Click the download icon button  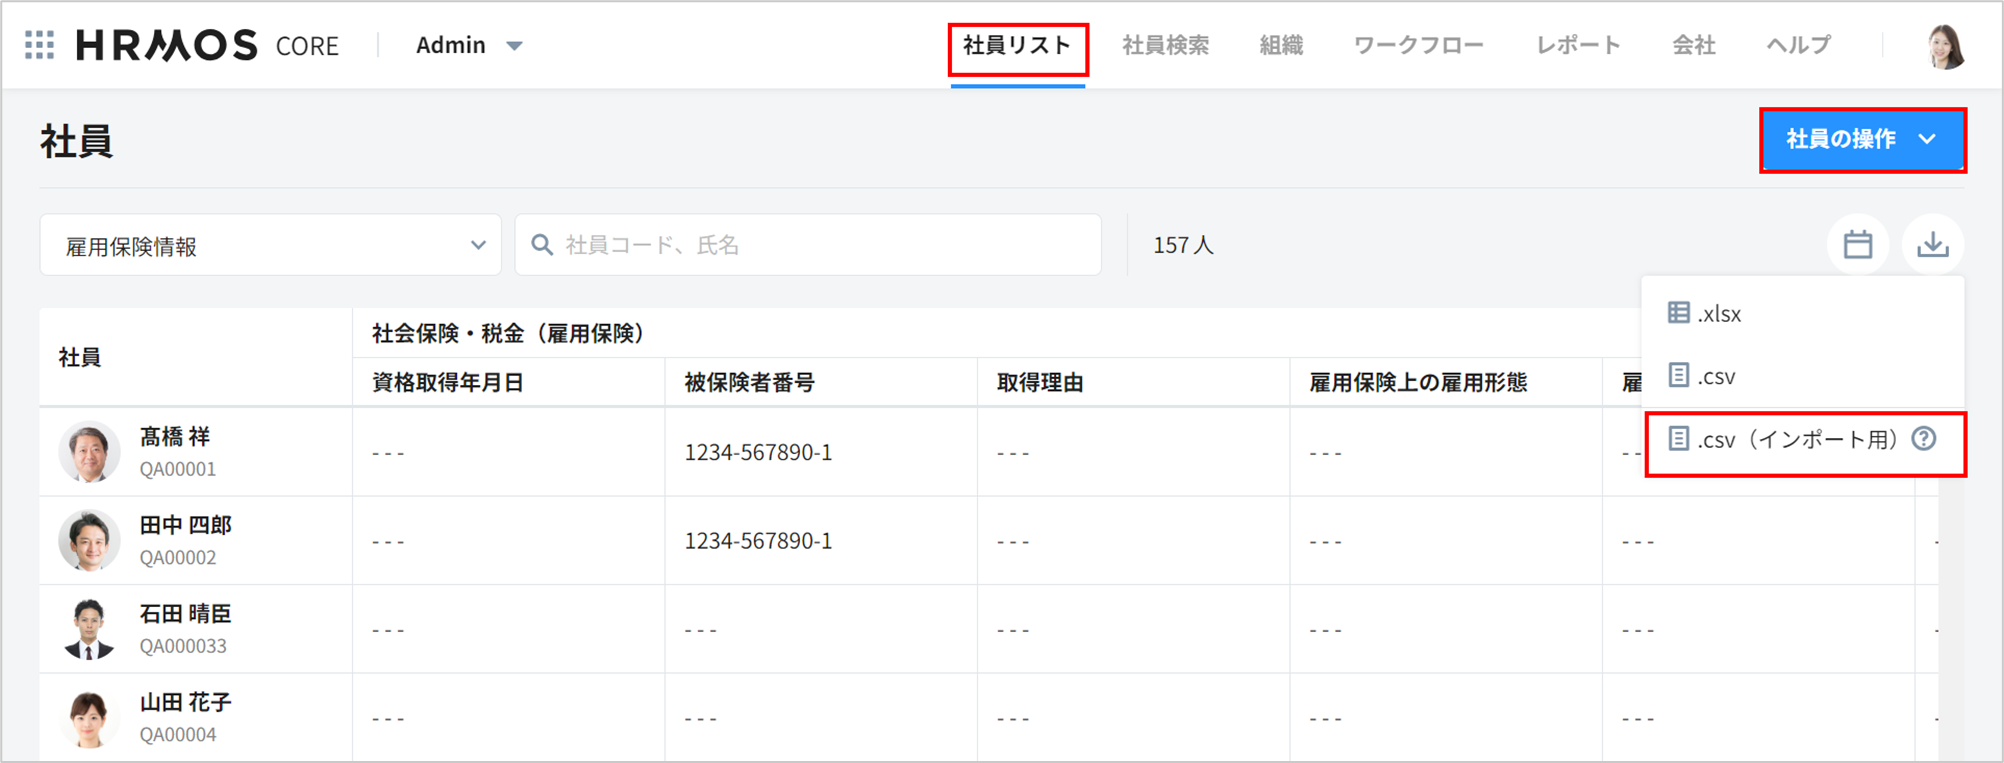1932,245
